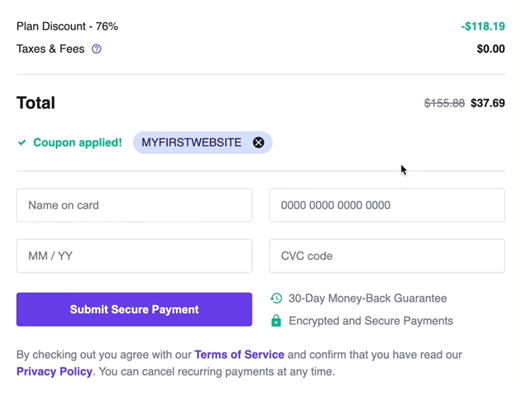
Task: Click the 30-Day Money-Back Guarantee text
Action: [368, 298]
